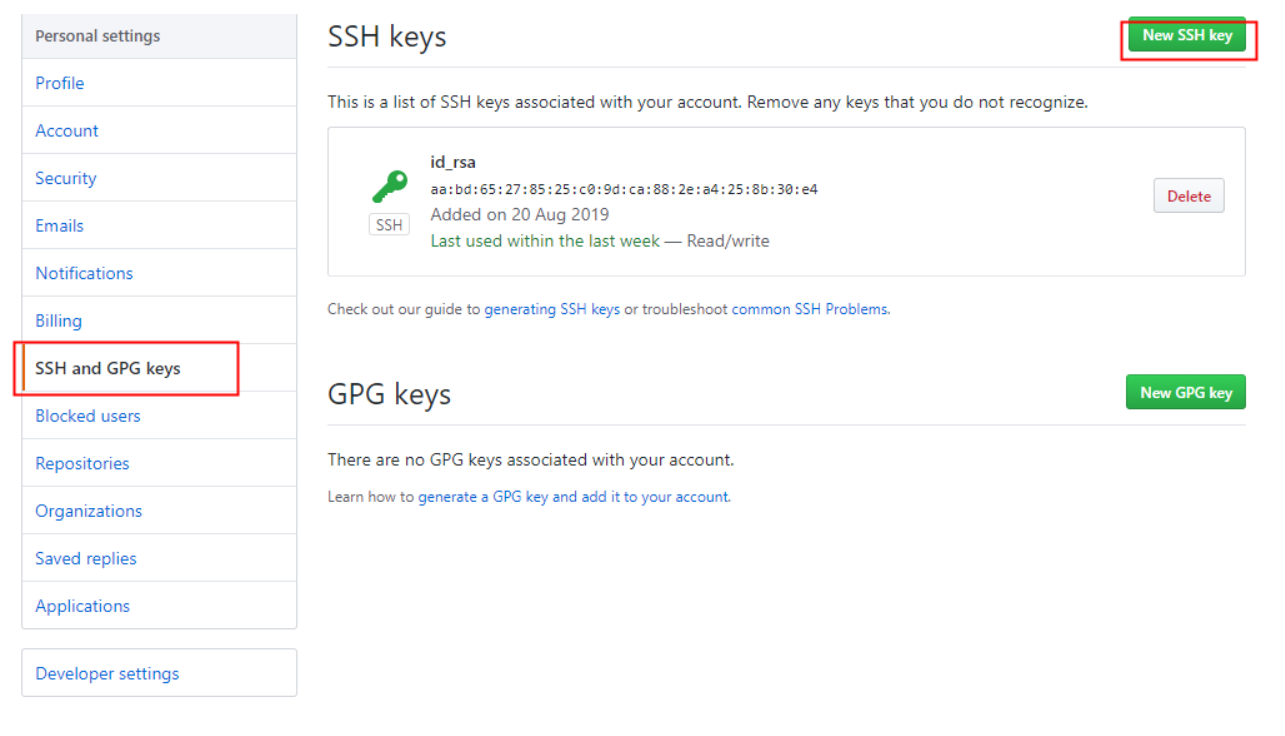Image resolution: width=1285 pixels, height=736 pixels.
Task: Click the green SSH key icon
Action: tap(390, 187)
